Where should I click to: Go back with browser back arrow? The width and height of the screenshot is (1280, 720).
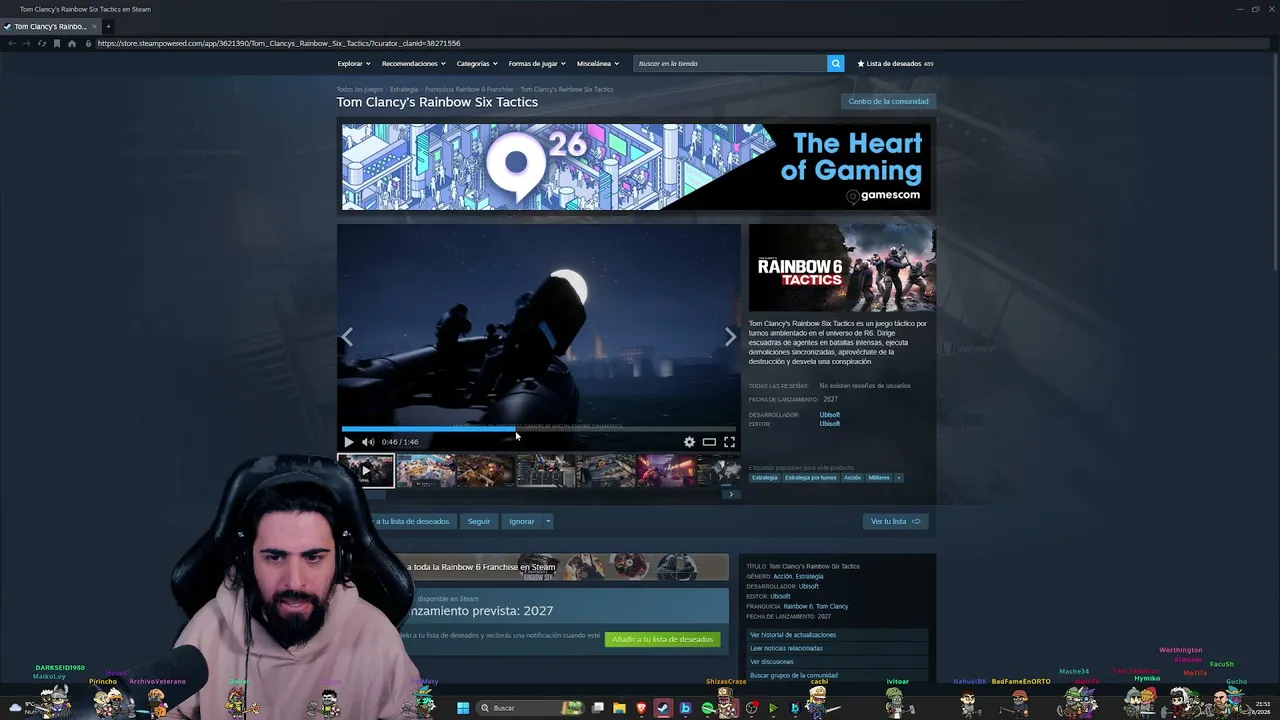(x=12, y=43)
